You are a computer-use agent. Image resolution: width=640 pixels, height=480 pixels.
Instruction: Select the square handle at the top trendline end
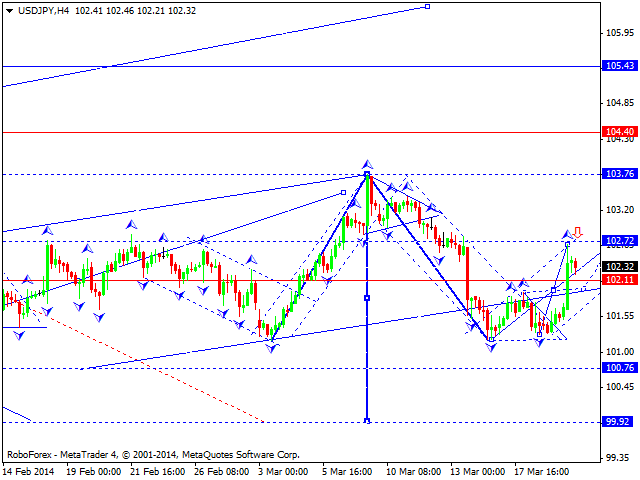tap(427, 7)
